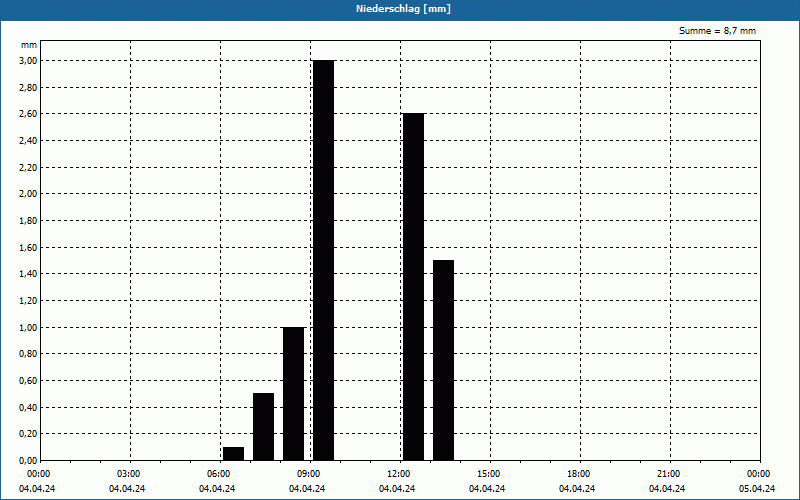800x500 pixels.
Task: Click the '0,20' y-axis label
Action: (28, 434)
